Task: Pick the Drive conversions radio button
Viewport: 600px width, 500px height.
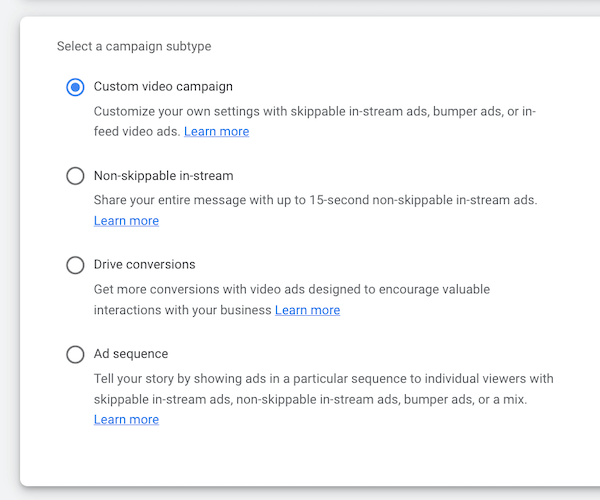Action: point(75,265)
